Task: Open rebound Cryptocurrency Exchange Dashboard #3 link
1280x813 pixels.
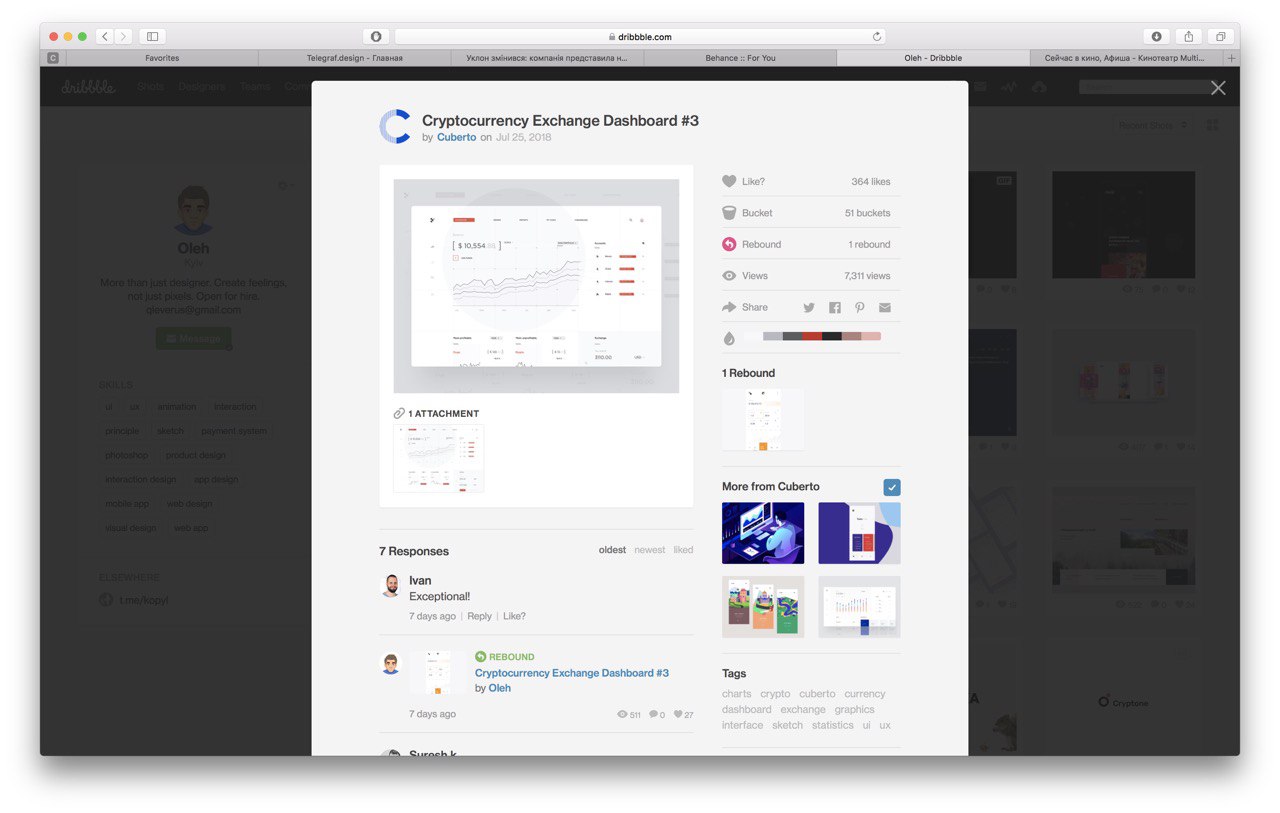Action: (x=572, y=673)
